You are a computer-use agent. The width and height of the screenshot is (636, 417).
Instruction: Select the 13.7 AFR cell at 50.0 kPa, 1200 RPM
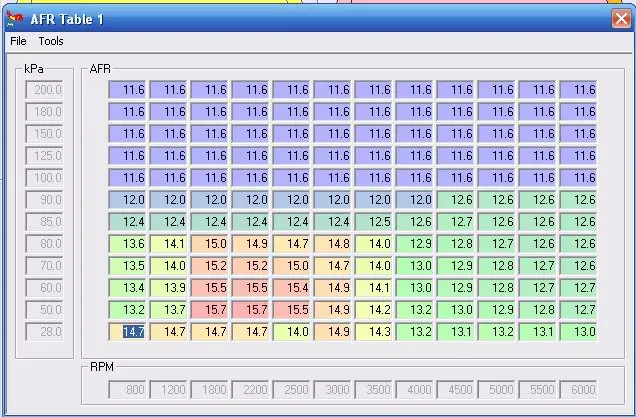tap(169, 310)
